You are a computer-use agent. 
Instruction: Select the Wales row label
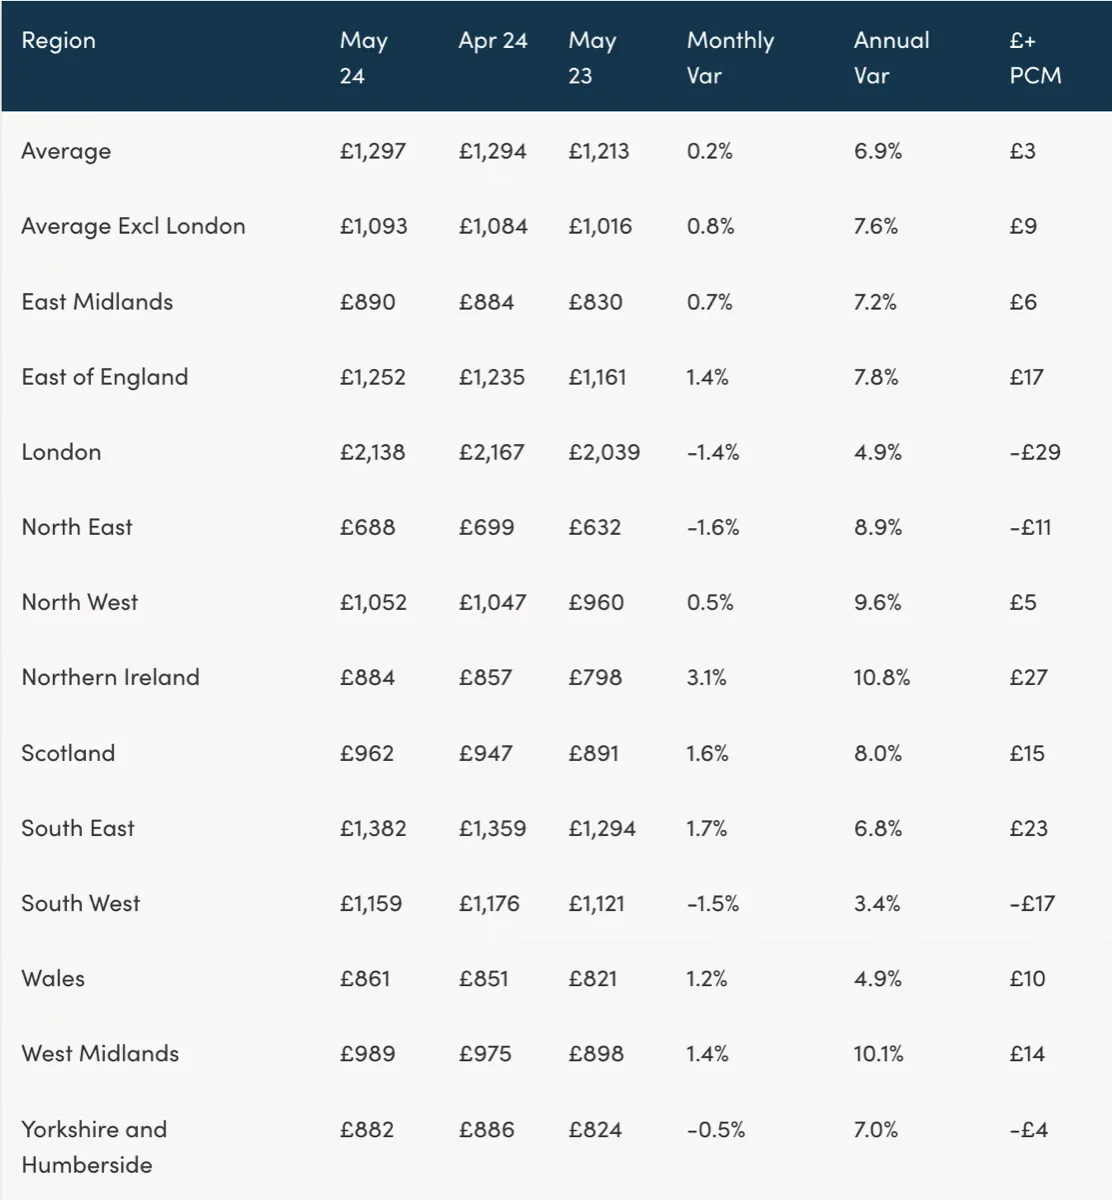53,978
